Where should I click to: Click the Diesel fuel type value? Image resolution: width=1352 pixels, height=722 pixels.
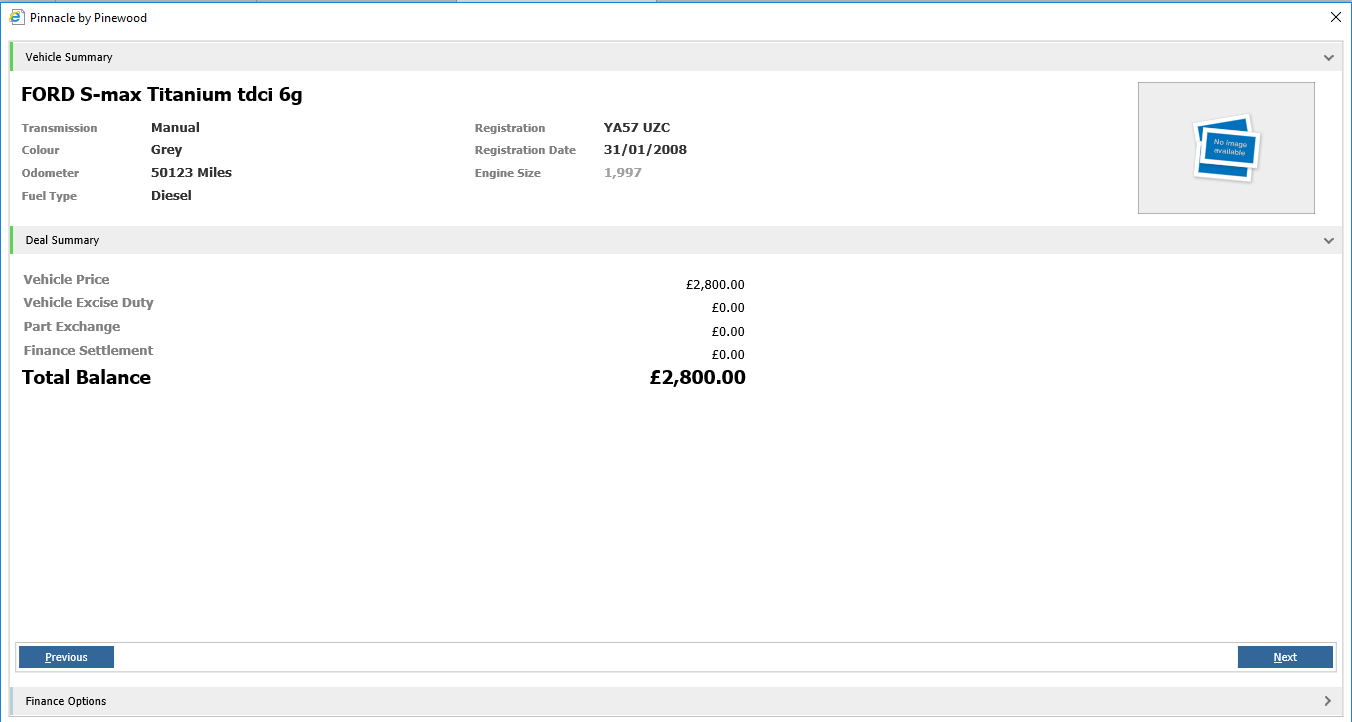coord(171,195)
